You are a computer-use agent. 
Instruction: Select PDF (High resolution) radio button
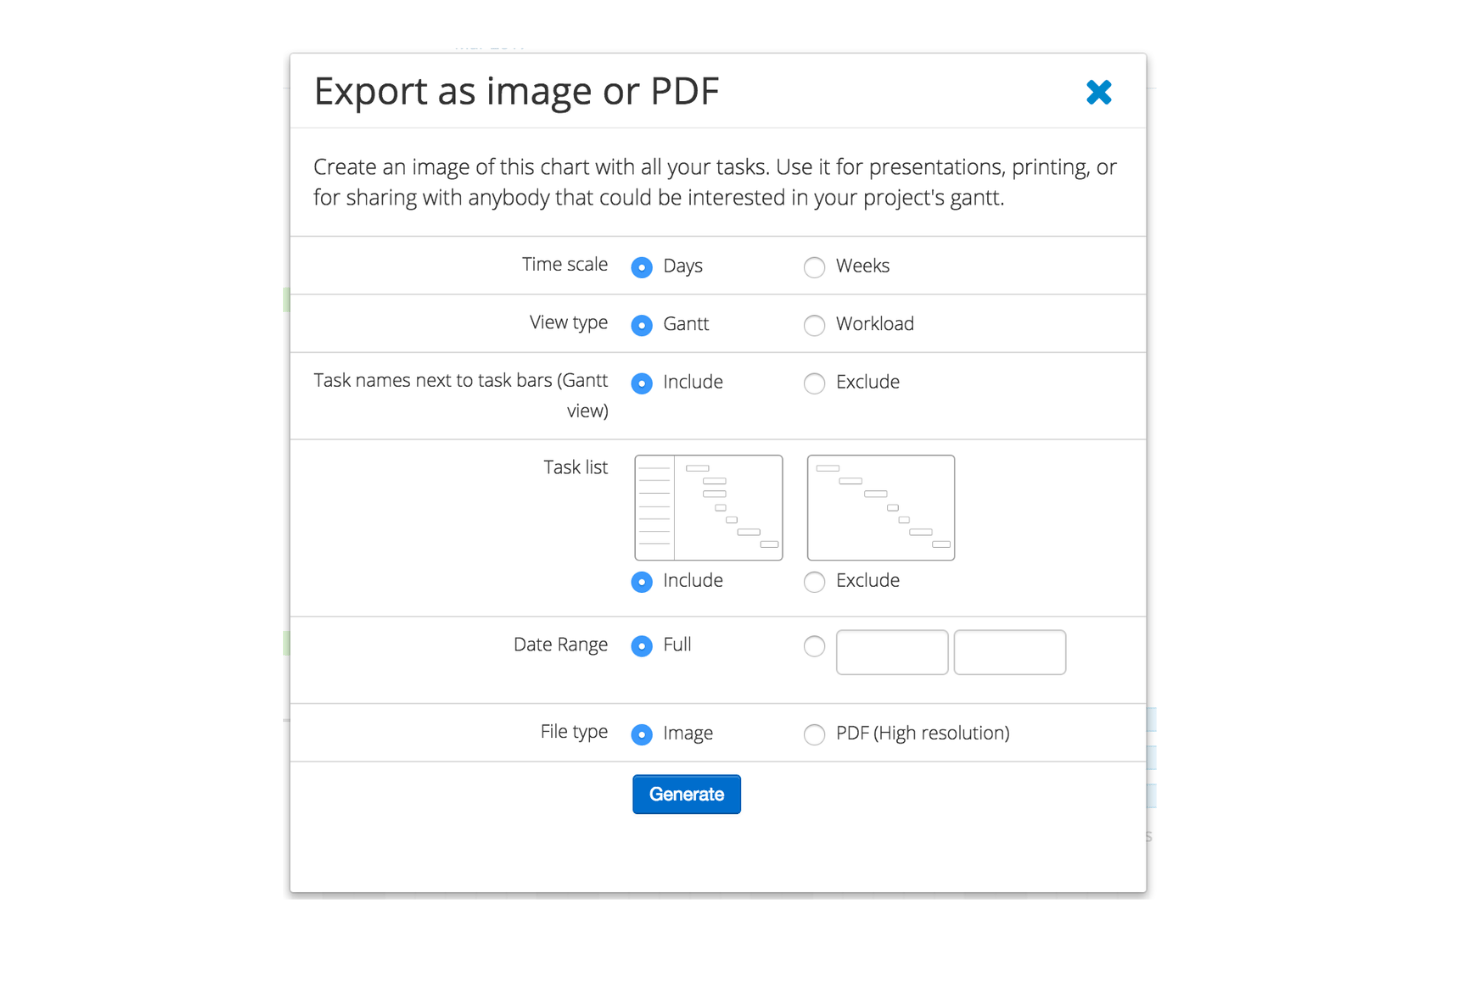pyautogui.click(x=815, y=735)
